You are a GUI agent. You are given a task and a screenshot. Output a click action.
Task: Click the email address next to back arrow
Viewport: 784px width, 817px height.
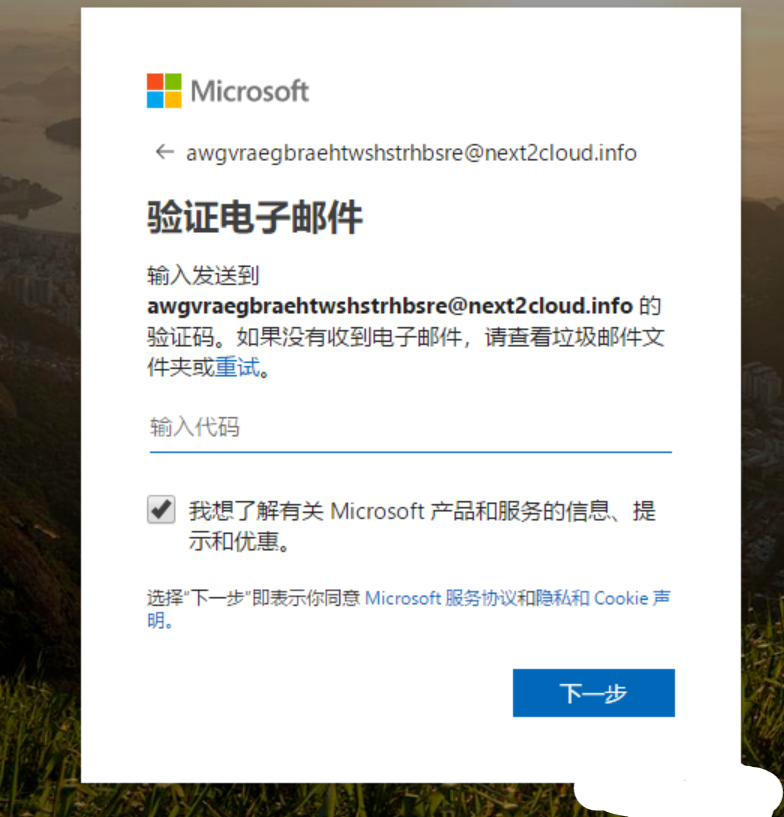411,153
